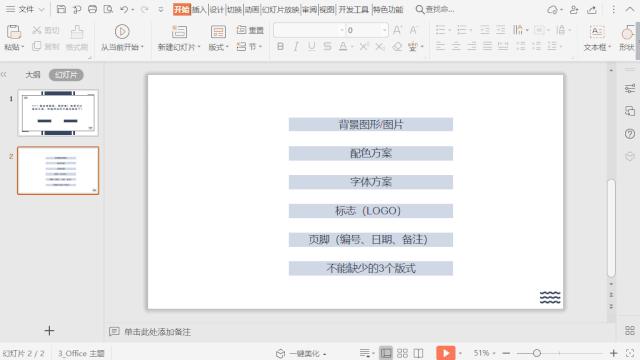The width and height of the screenshot is (640, 360).
Task: Switch to the 插入 ribbon tab
Action: click(x=199, y=9)
